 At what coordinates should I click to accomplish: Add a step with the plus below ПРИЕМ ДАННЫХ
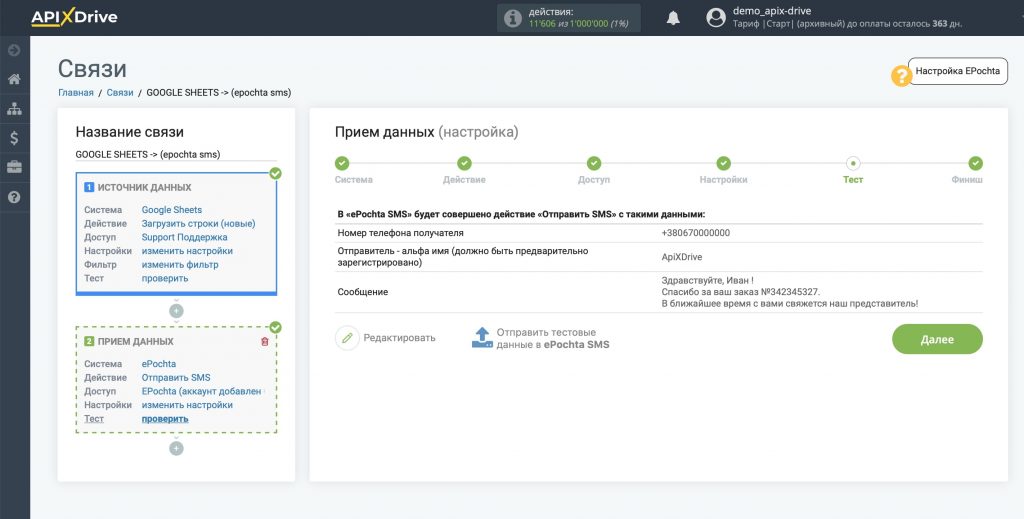coord(176,448)
